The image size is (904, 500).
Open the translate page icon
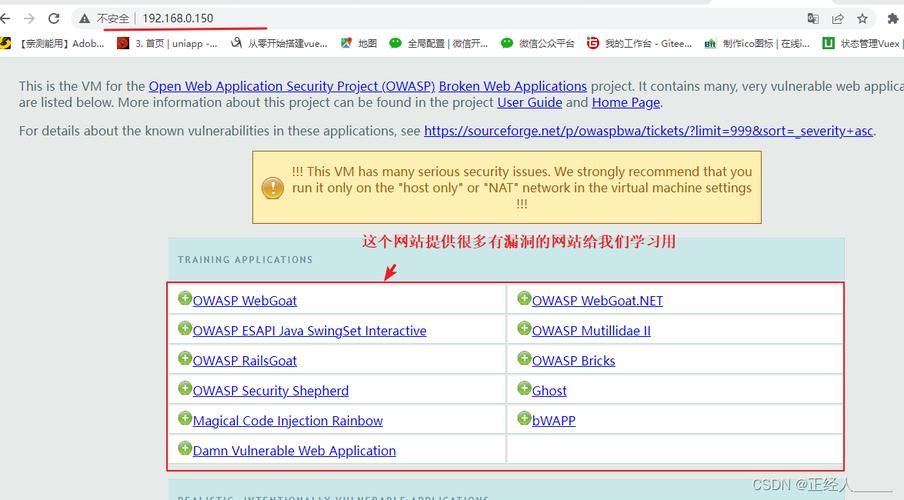(x=813, y=18)
